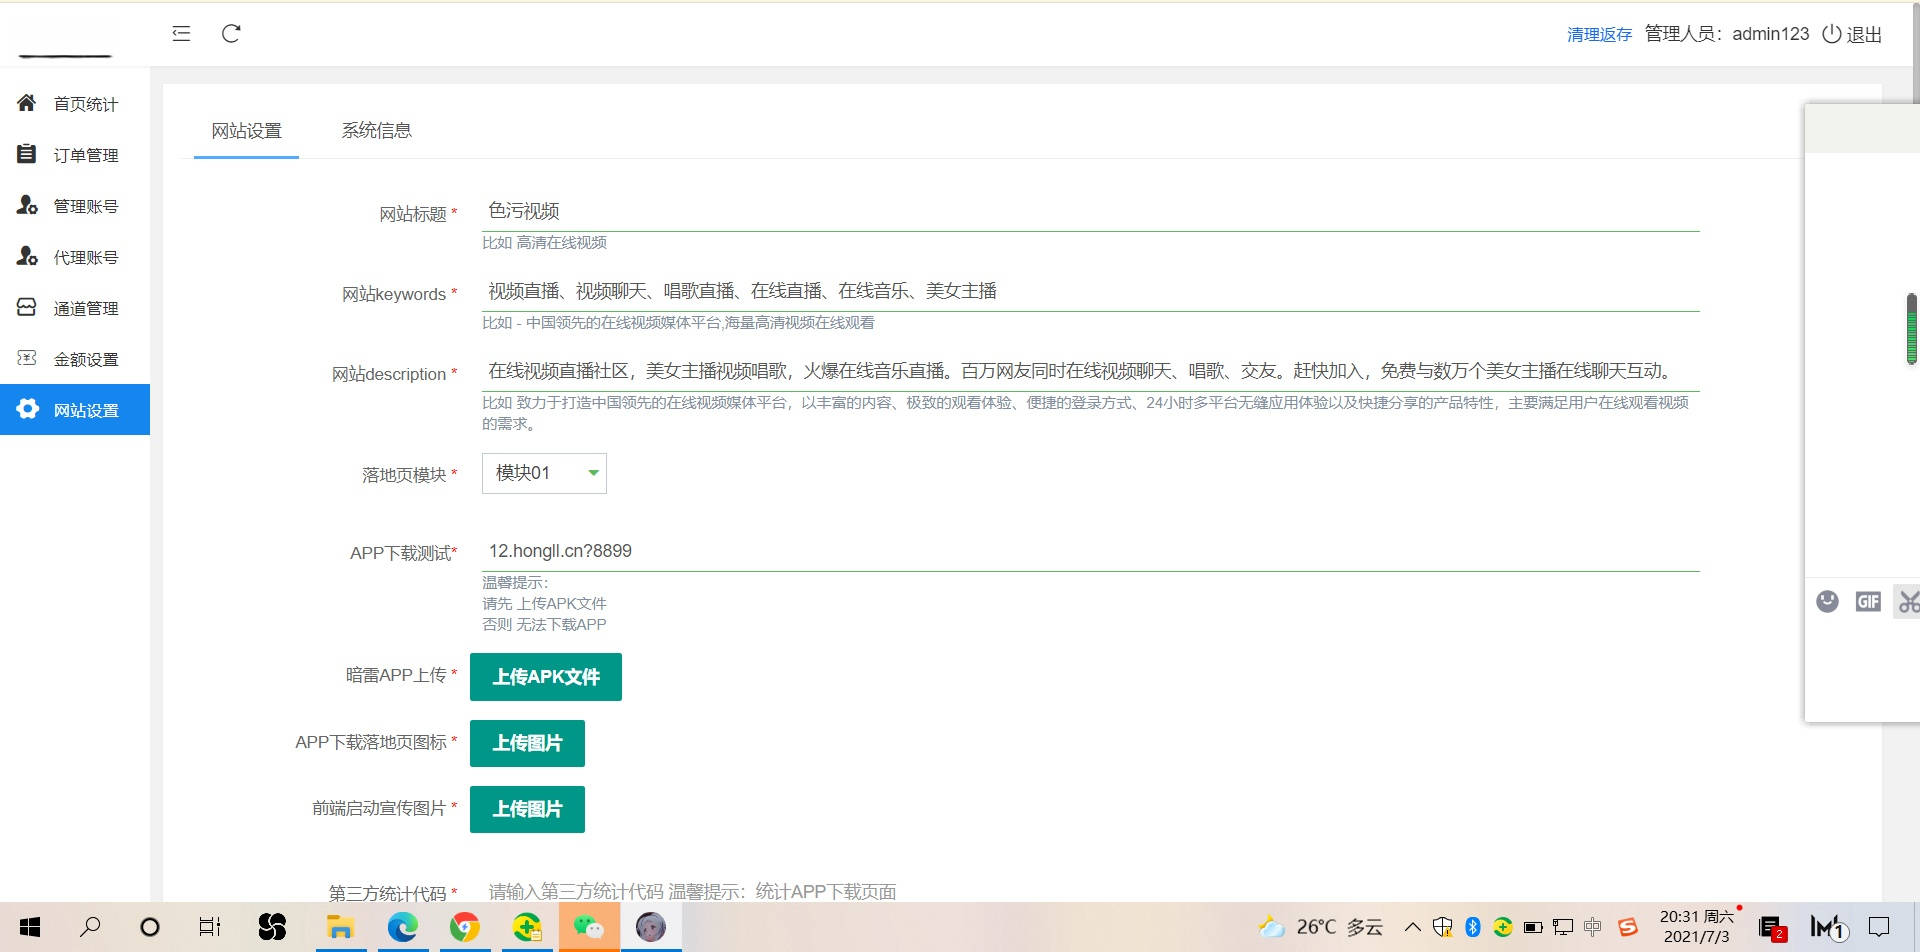Click into the 网站keywords input field
The image size is (1920, 952).
tap(1091, 291)
